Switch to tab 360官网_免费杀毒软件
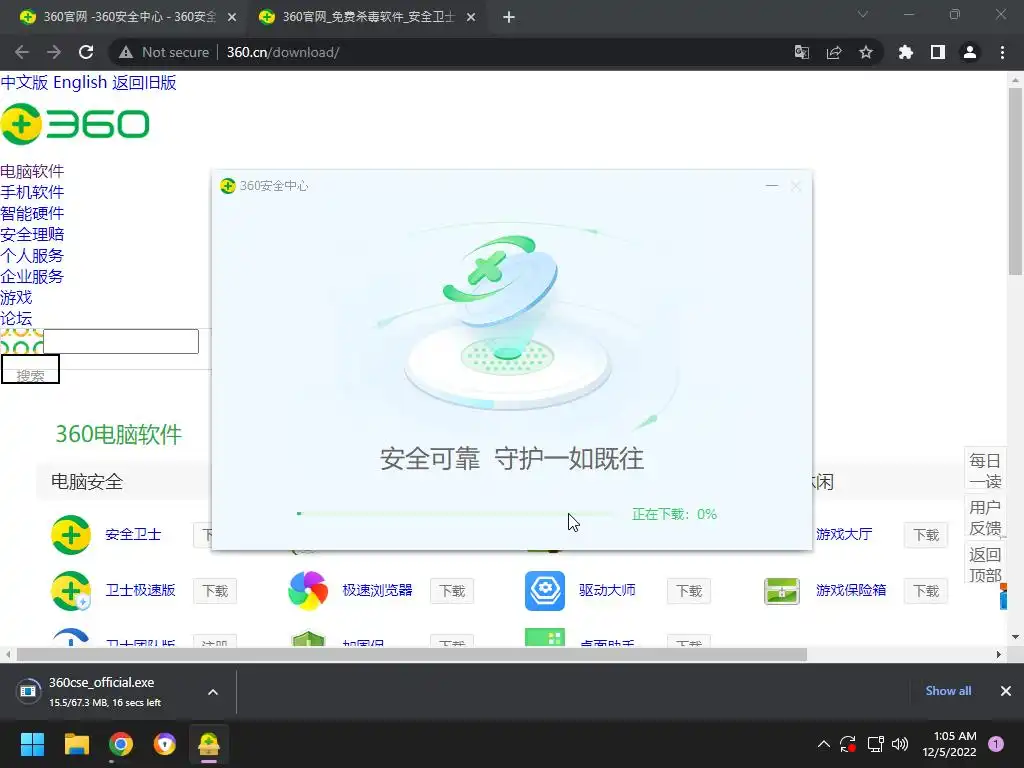Screen dimensions: 1024x768 [x=367, y=17]
